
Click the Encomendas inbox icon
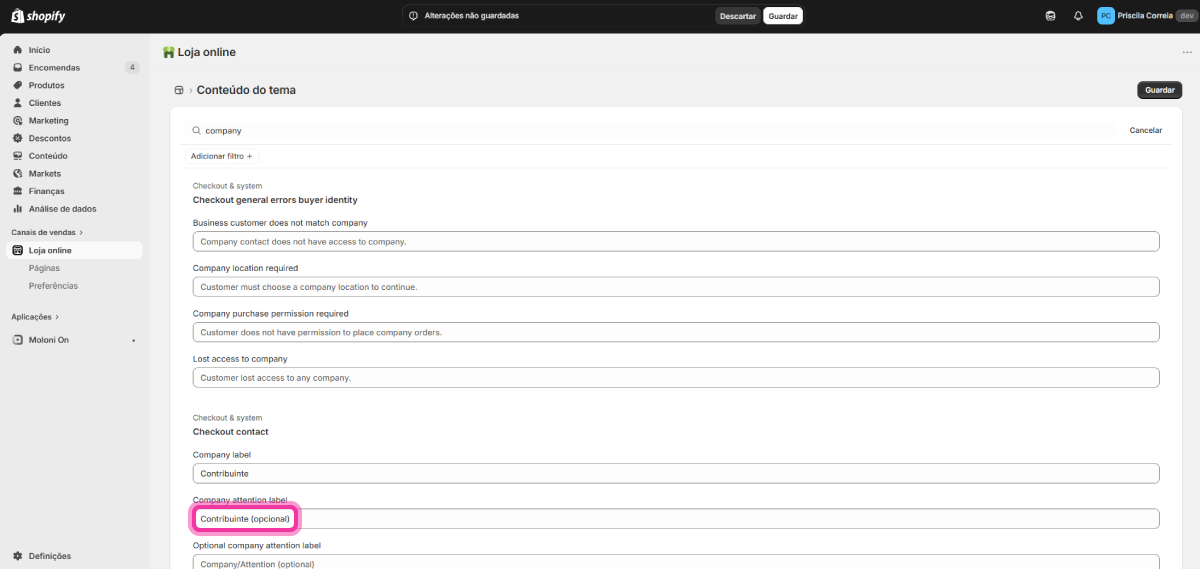18,68
